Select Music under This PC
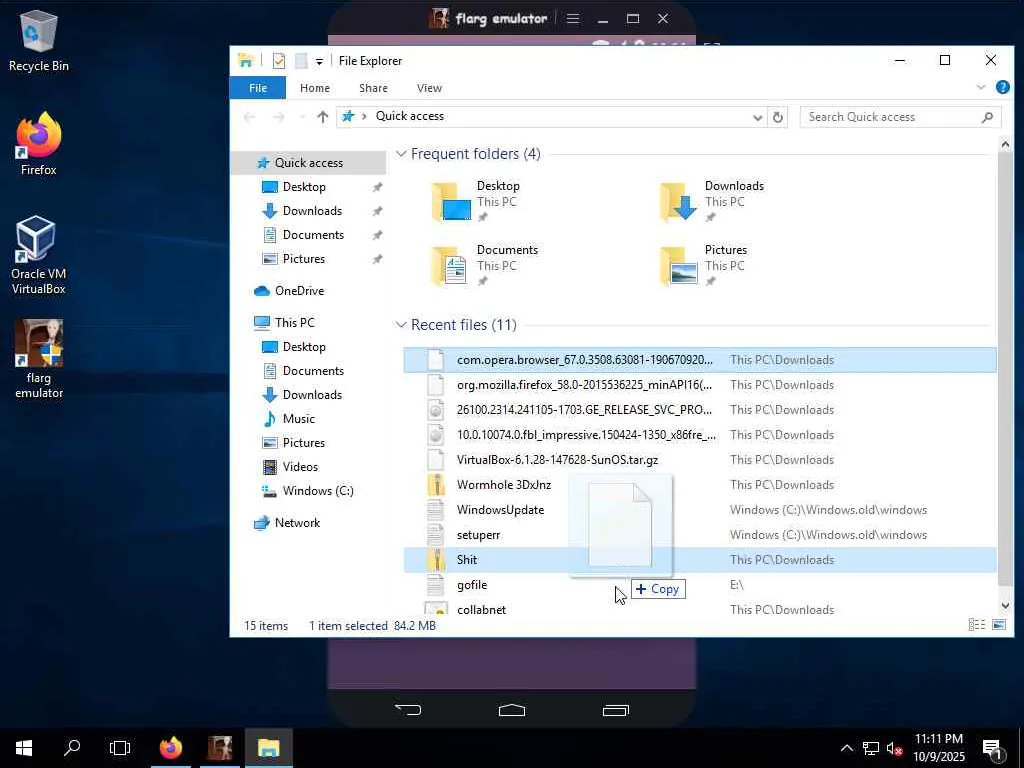1024x768 pixels. (x=298, y=419)
